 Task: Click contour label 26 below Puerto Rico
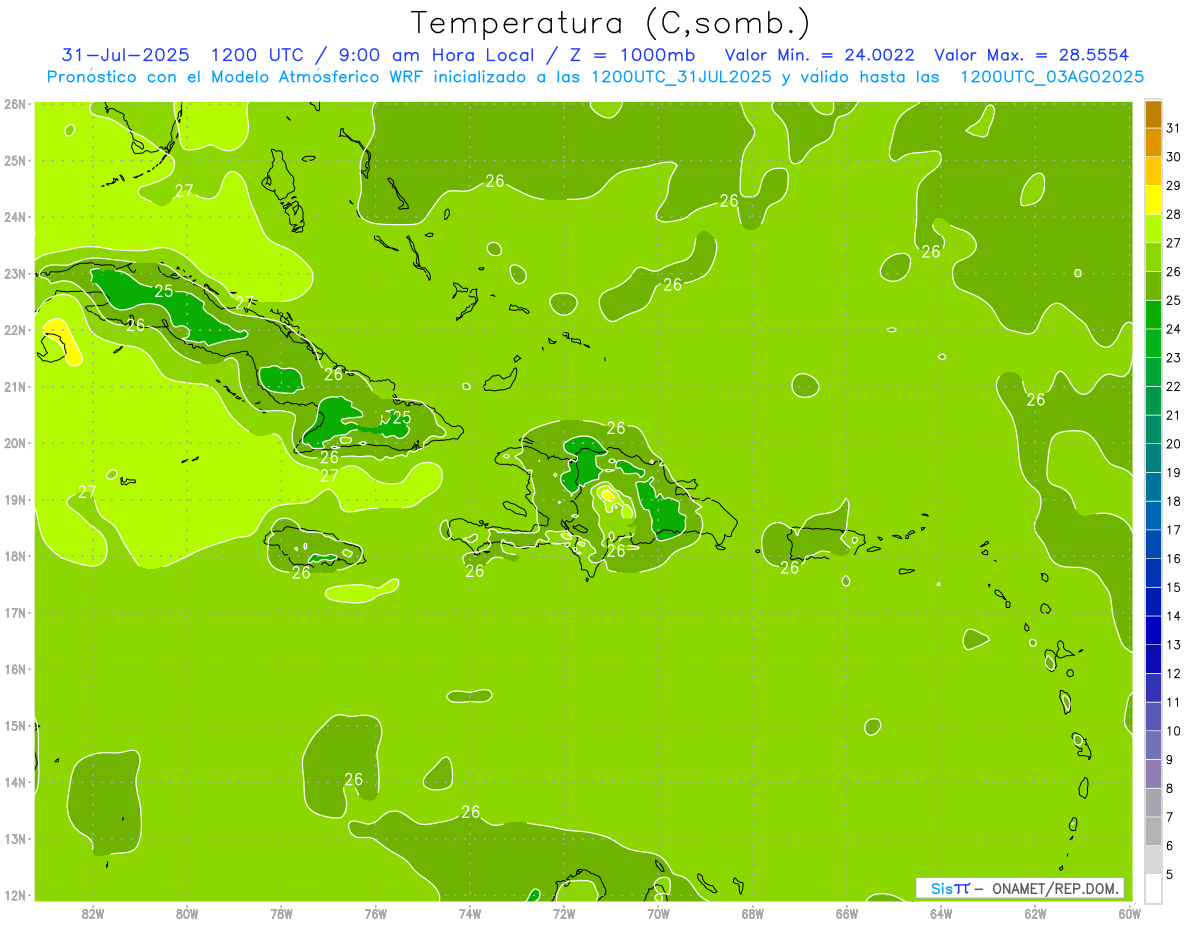pos(790,567)
